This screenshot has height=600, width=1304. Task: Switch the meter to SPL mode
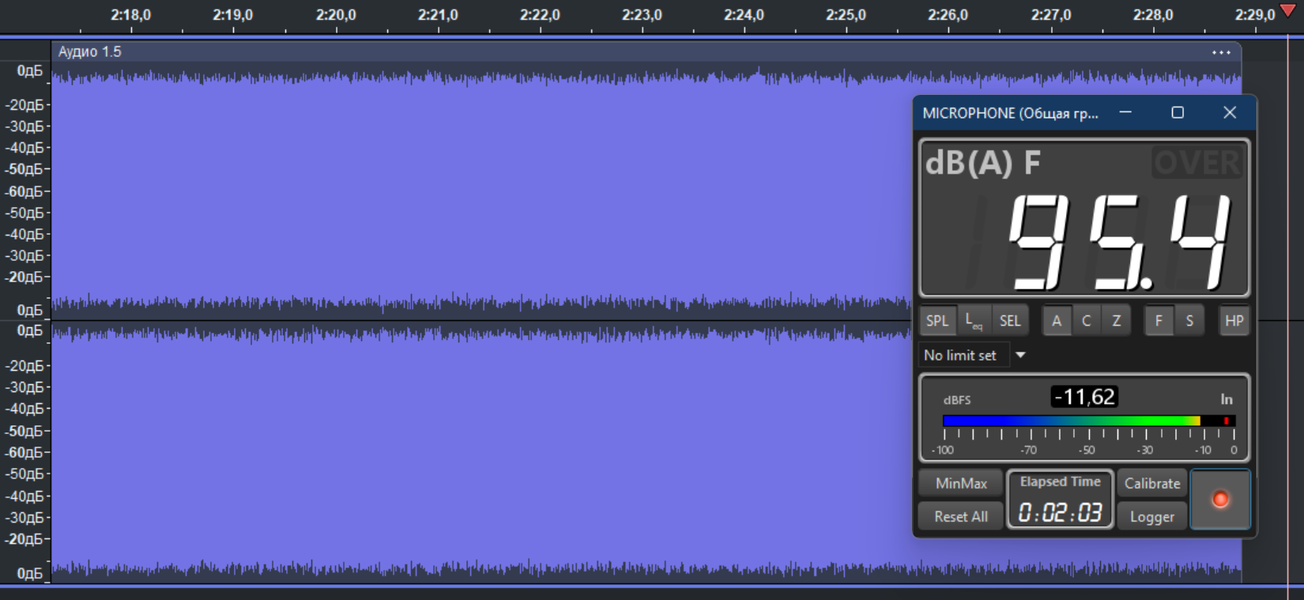pos(937,321)
